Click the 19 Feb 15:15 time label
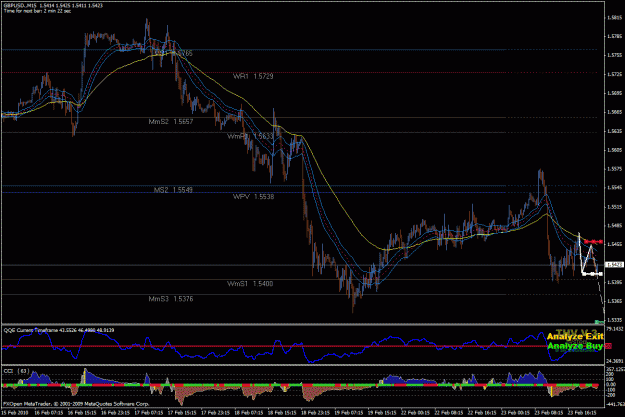 click(383, 412)
